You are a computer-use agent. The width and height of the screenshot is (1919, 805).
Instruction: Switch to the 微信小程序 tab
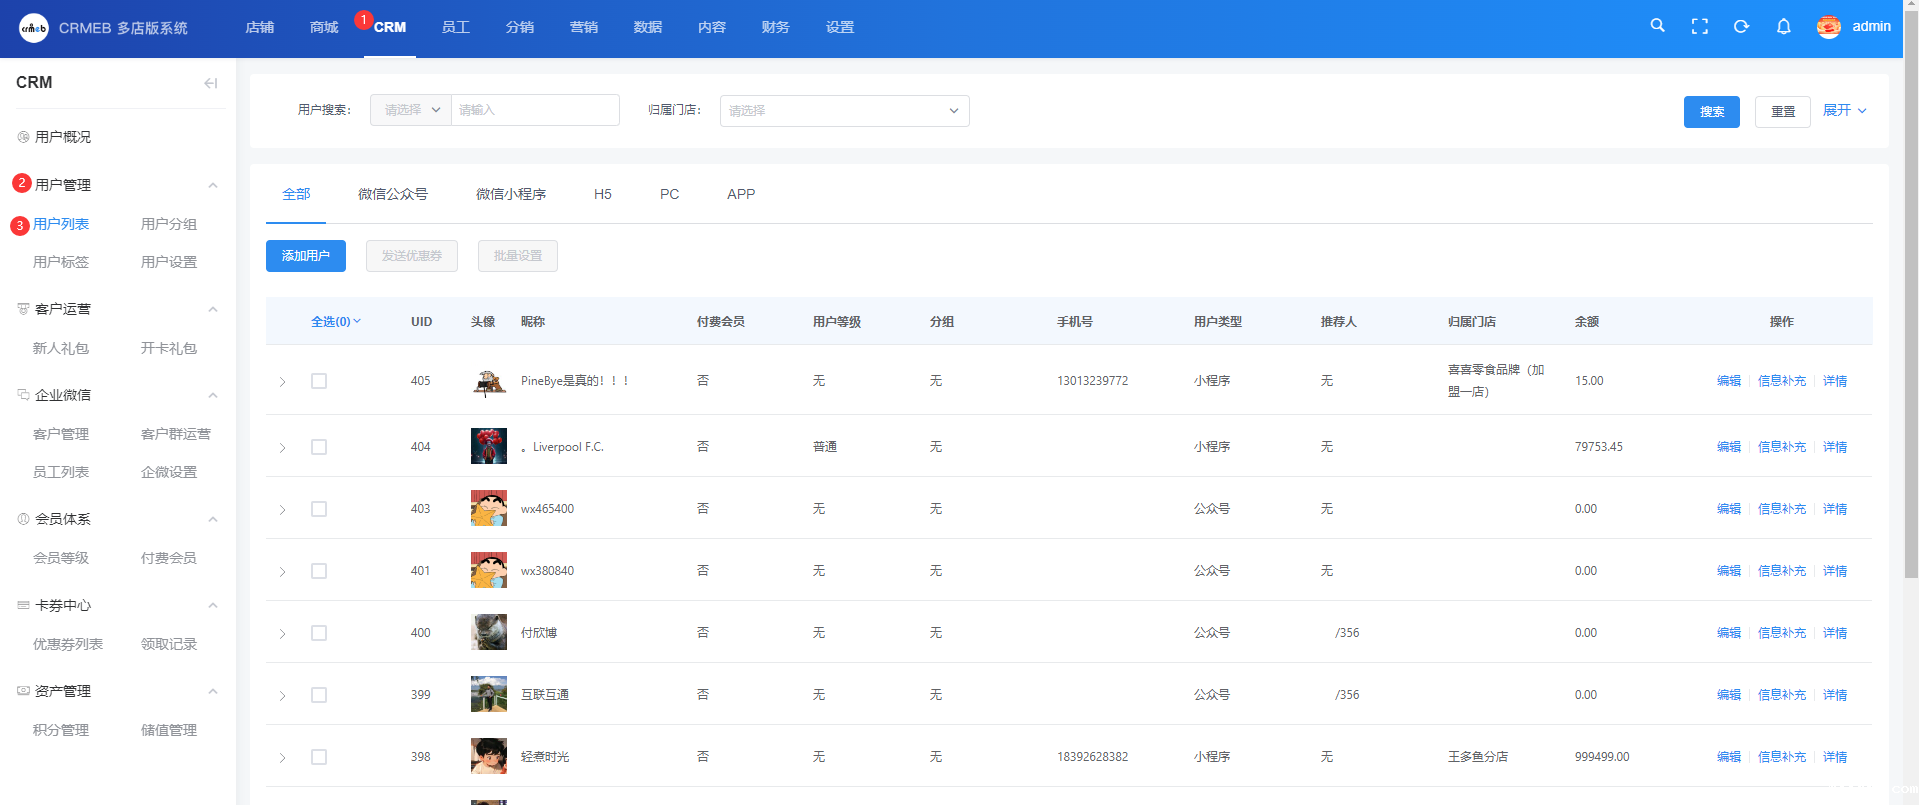coord(510,194)
